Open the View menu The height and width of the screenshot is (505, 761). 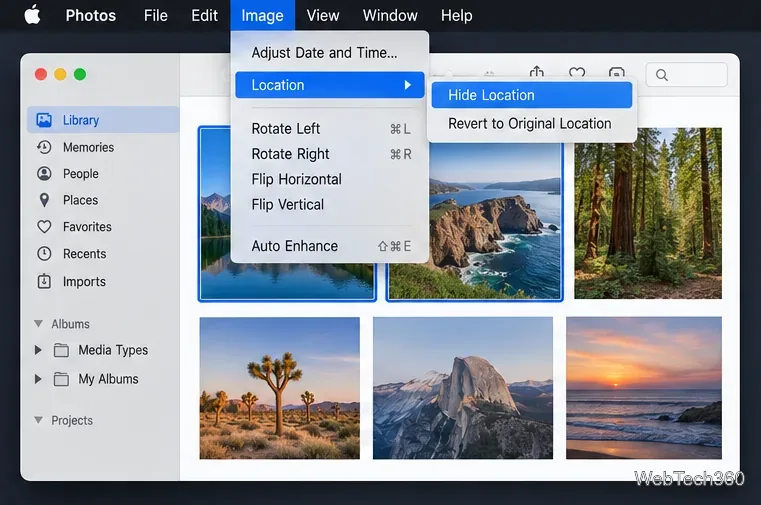[x=323, y=16]
